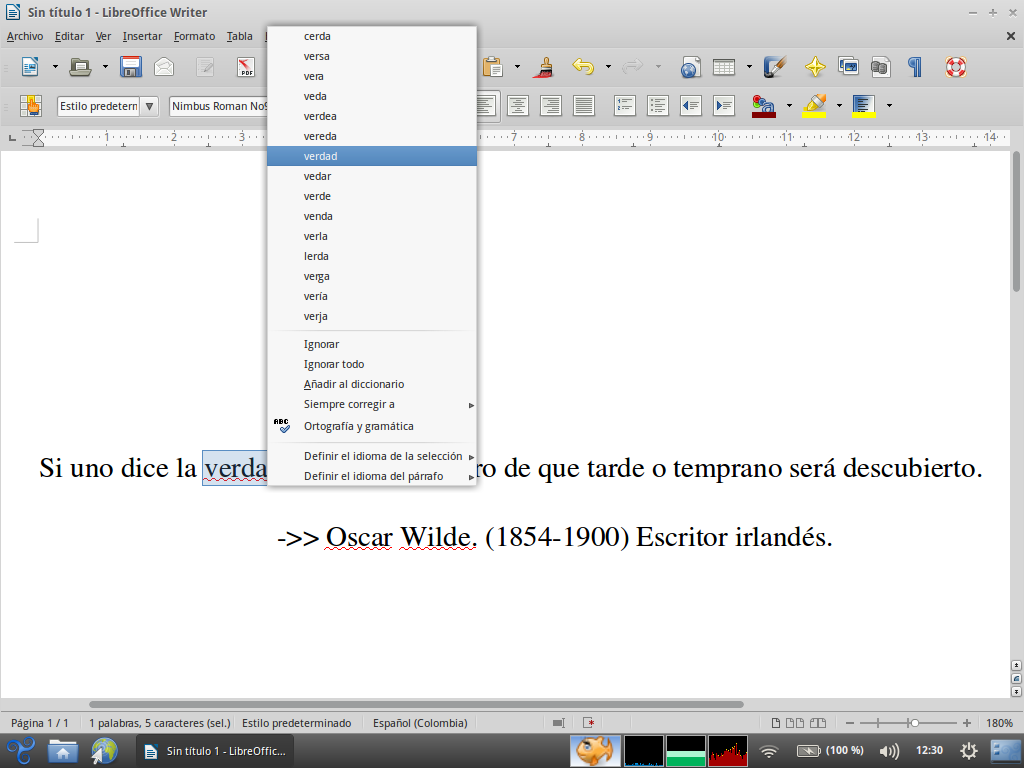Viewport: 1024px width, 768px height.
Task: Open the Gallery icon
Action: click(848, 67)
